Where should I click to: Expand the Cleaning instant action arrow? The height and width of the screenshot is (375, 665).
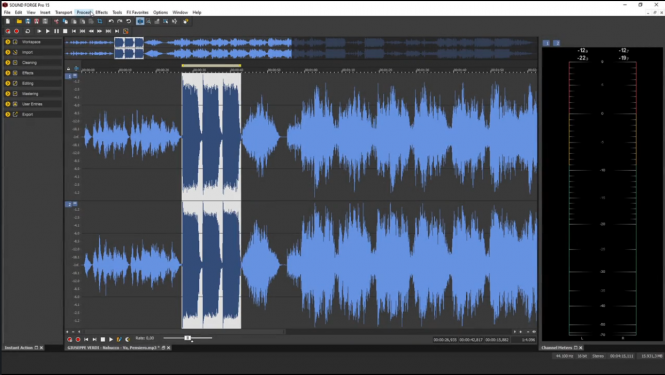coord(8,63)
